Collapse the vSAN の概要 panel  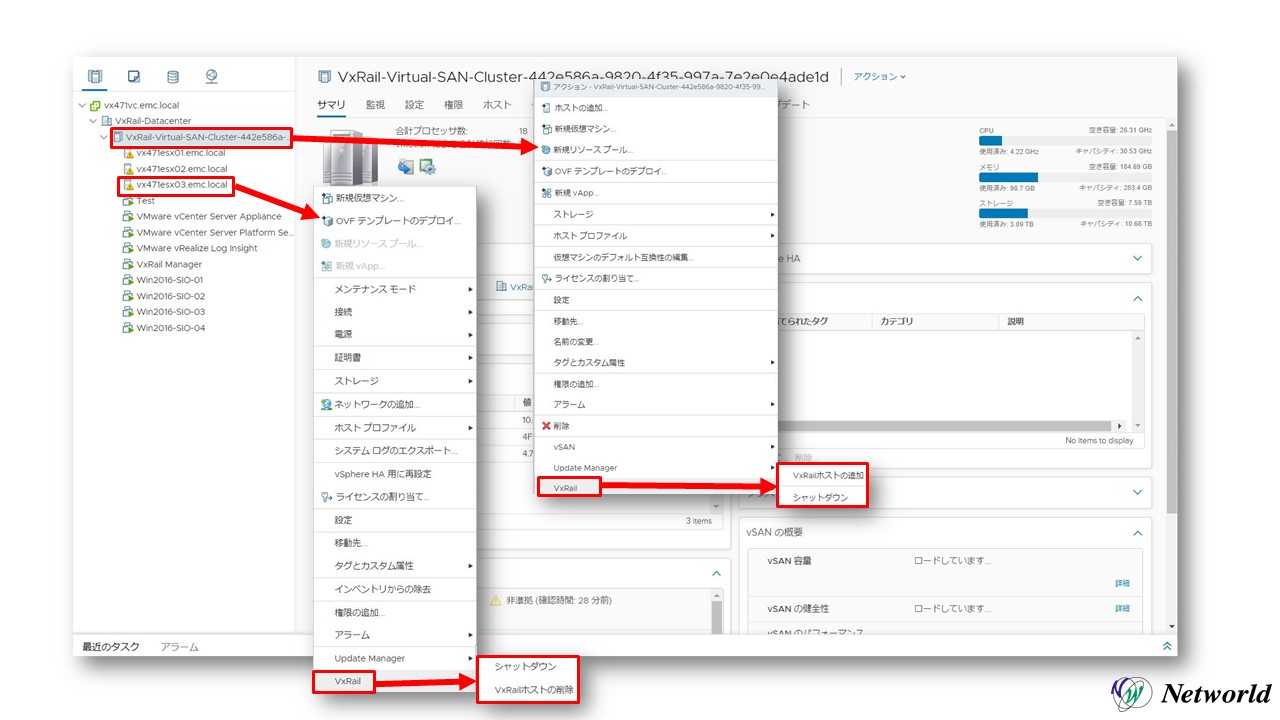tap(1136, 533)
